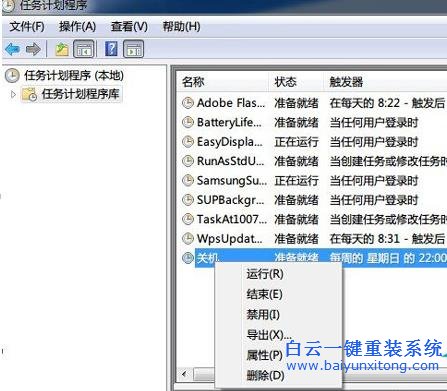The height and width of the screenshot is (391, 447).
Task: Toggle the console tree pane toolbar button
Action: point(84,49)
